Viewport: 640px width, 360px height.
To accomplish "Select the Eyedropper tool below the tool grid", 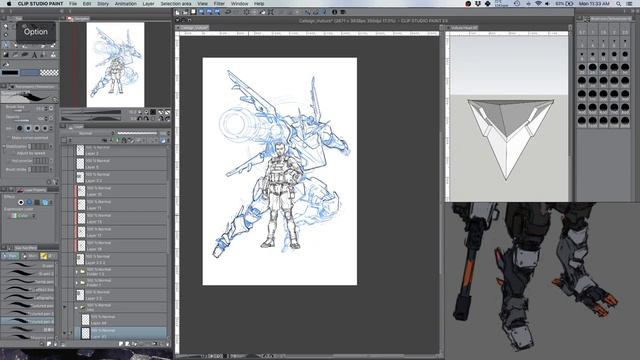I will [x=6, y=64].
